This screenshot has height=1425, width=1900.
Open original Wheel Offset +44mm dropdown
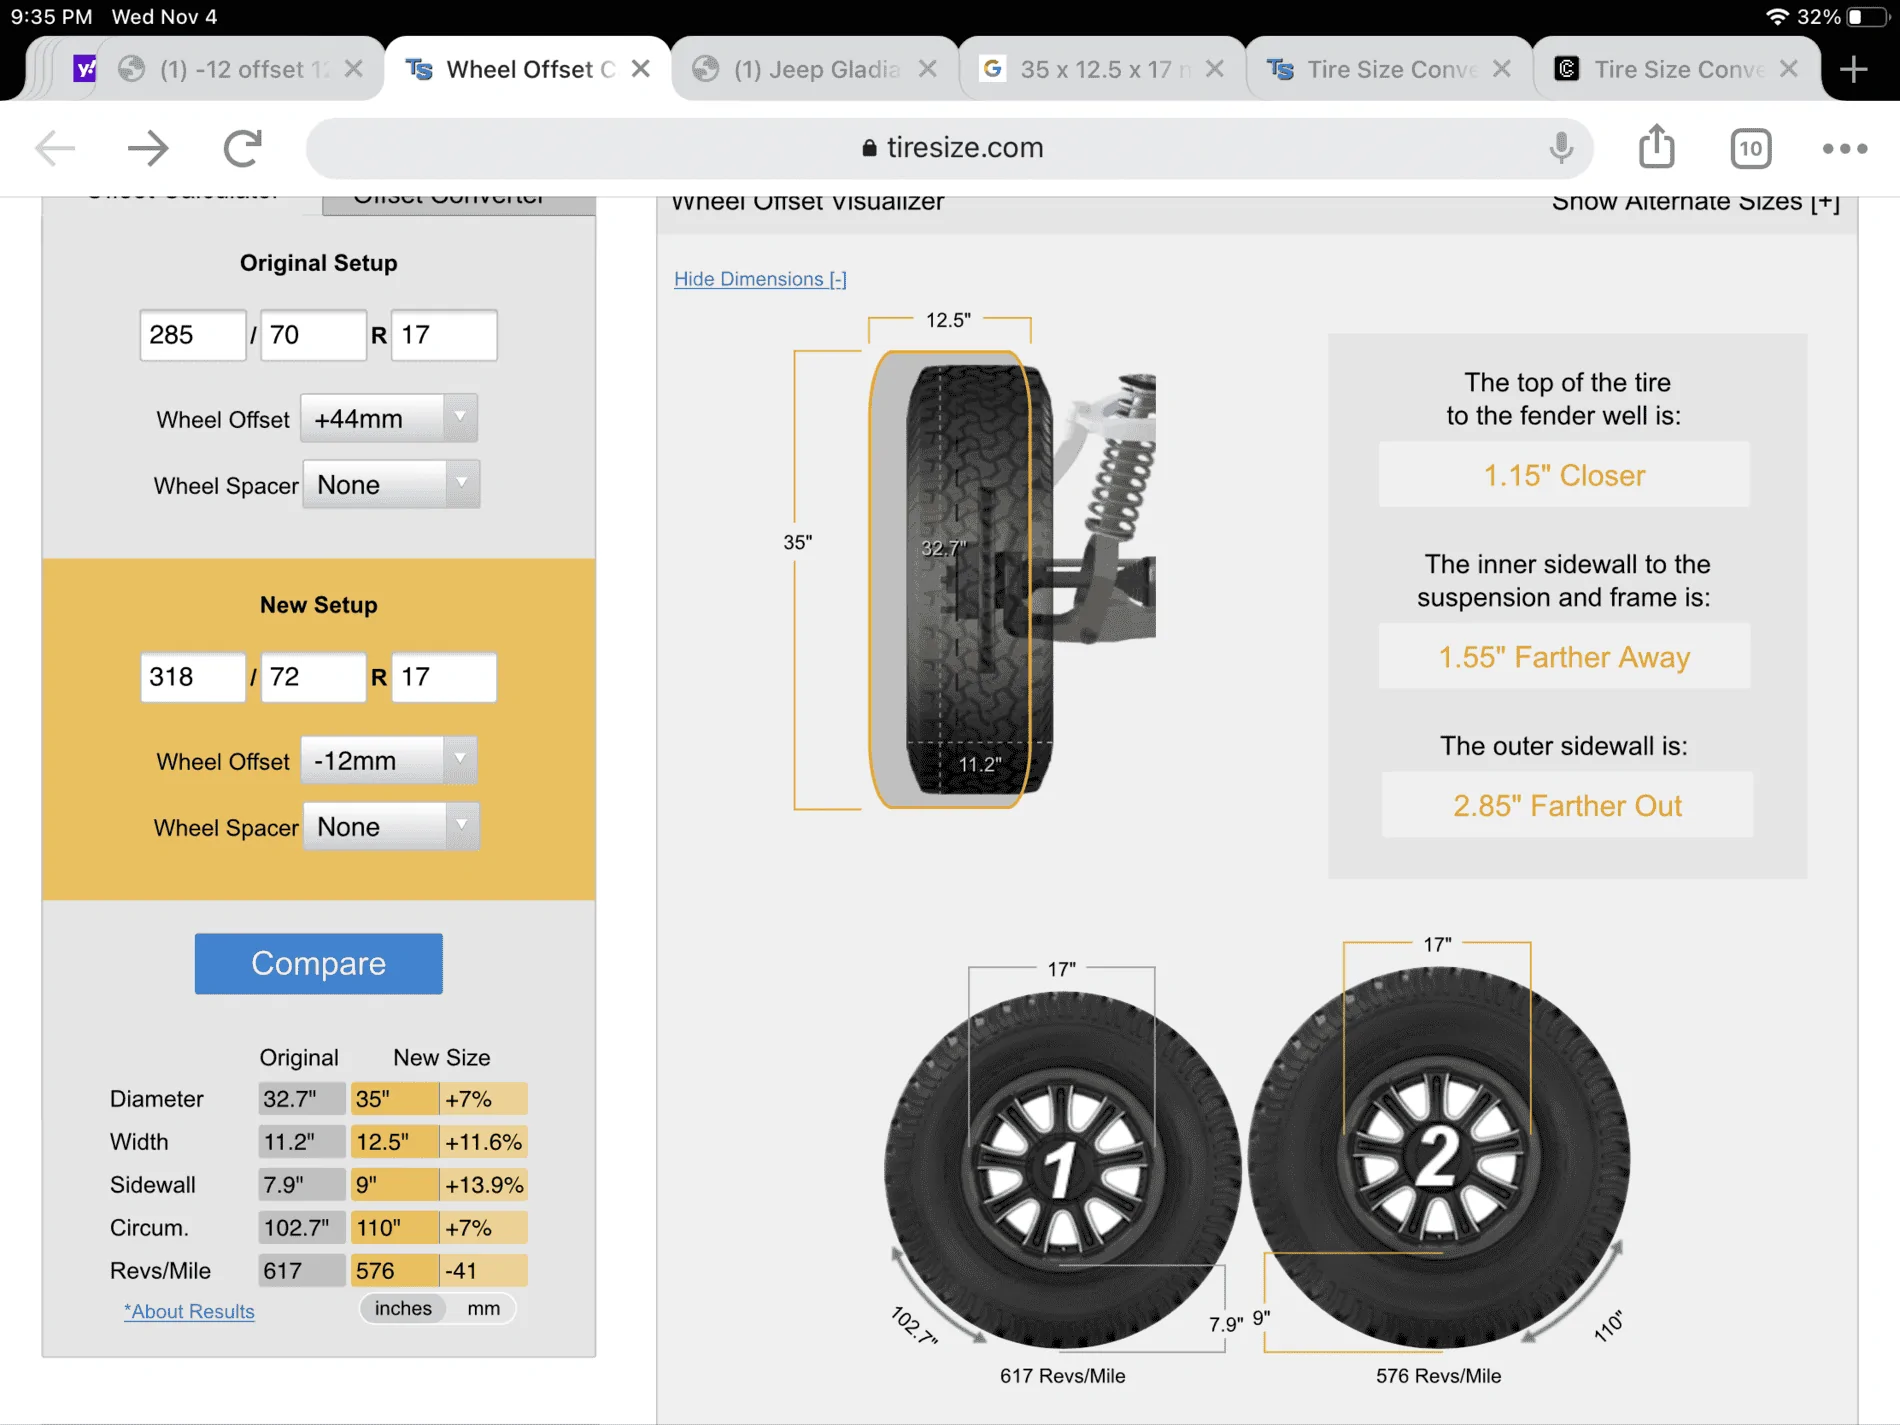click(x=389, y=419)
